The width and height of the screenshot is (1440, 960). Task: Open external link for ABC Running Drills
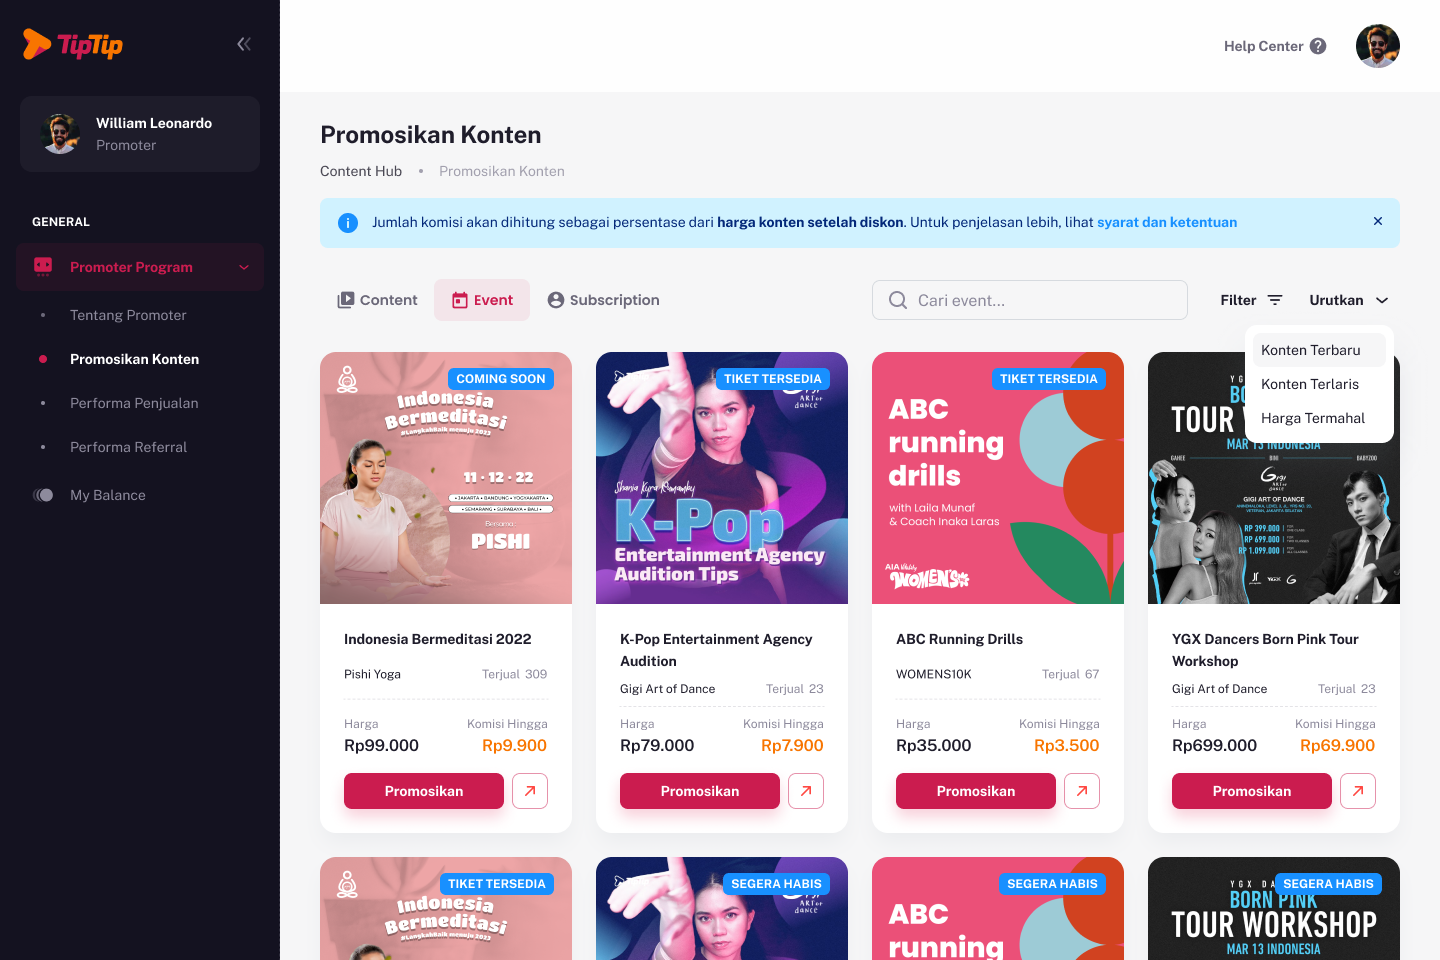1082,791
